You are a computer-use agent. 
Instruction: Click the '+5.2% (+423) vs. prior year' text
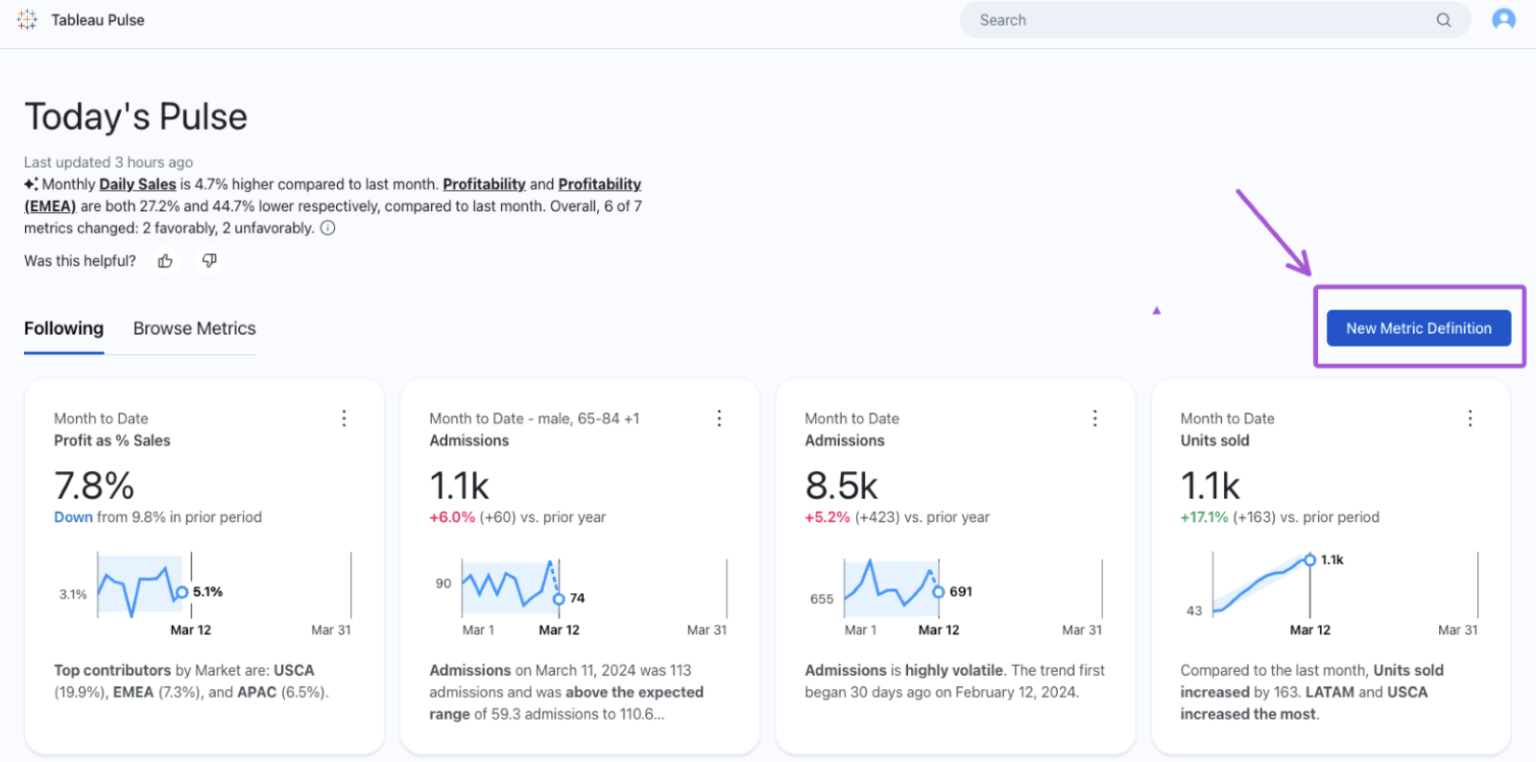pos(897,517)
